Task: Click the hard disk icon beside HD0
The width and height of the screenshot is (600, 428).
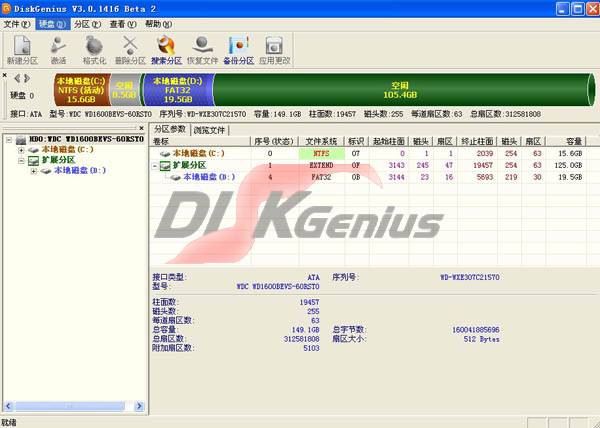Action: click(x=21, y=140)
